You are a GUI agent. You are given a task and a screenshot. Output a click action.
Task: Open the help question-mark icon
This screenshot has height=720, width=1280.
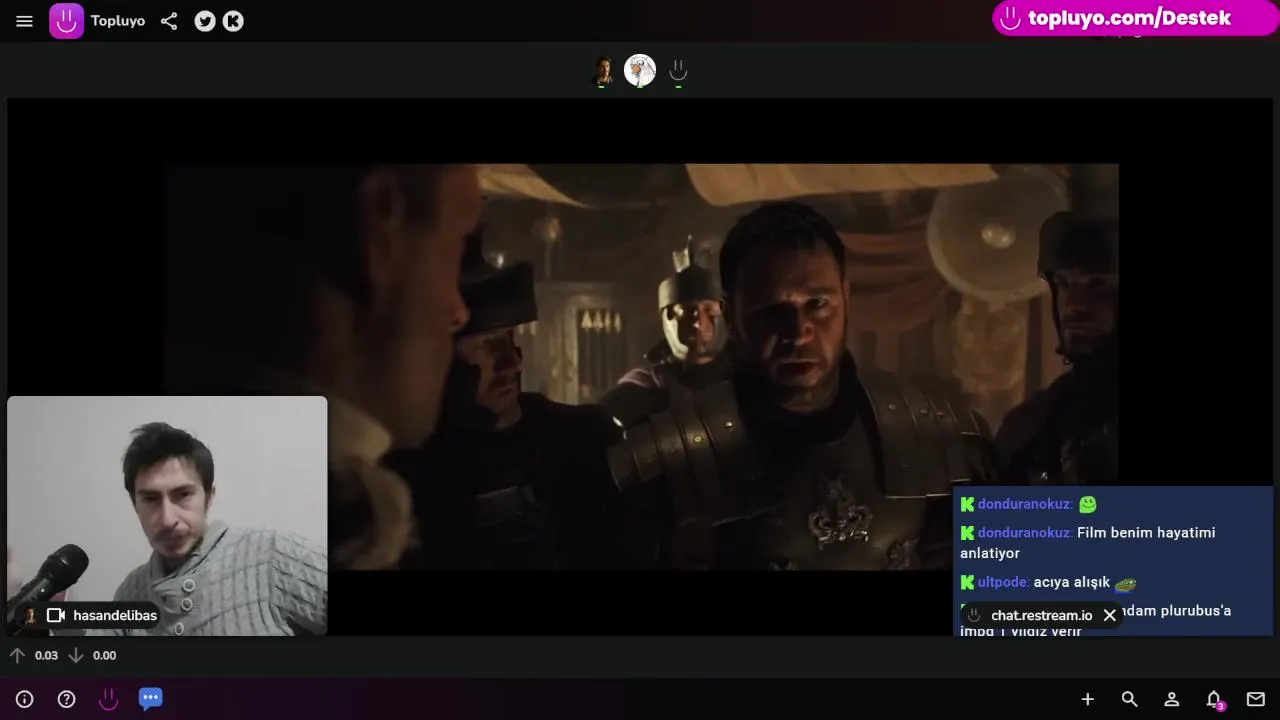coord(66,700)
